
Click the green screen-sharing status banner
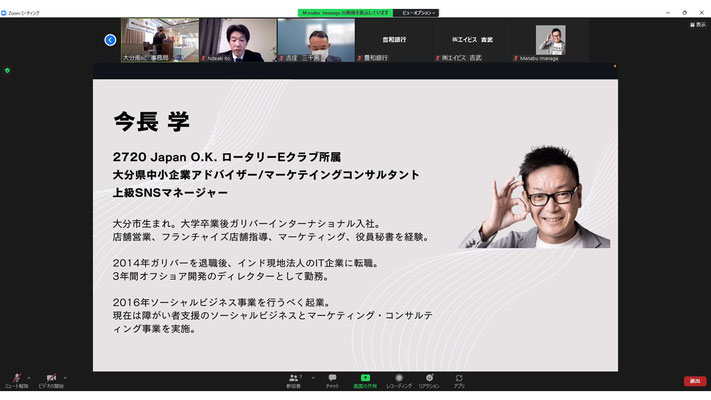coord(346,13)
